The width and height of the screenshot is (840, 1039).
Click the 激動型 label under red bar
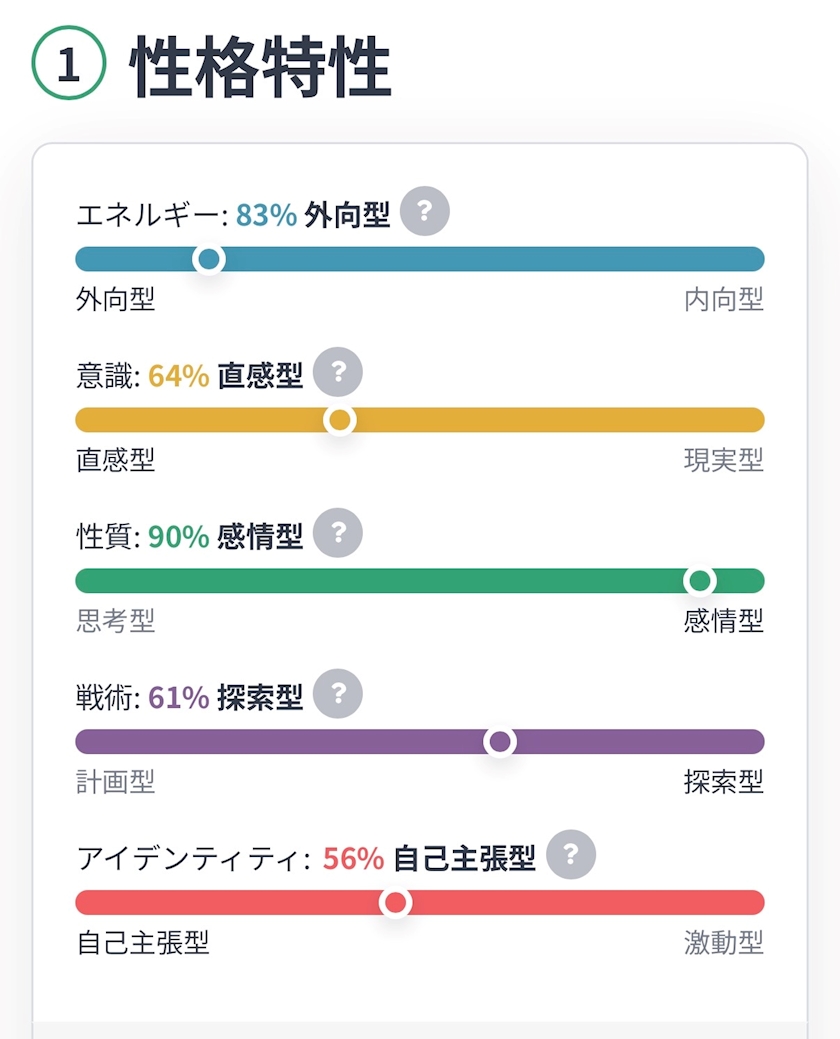[723, 942]
